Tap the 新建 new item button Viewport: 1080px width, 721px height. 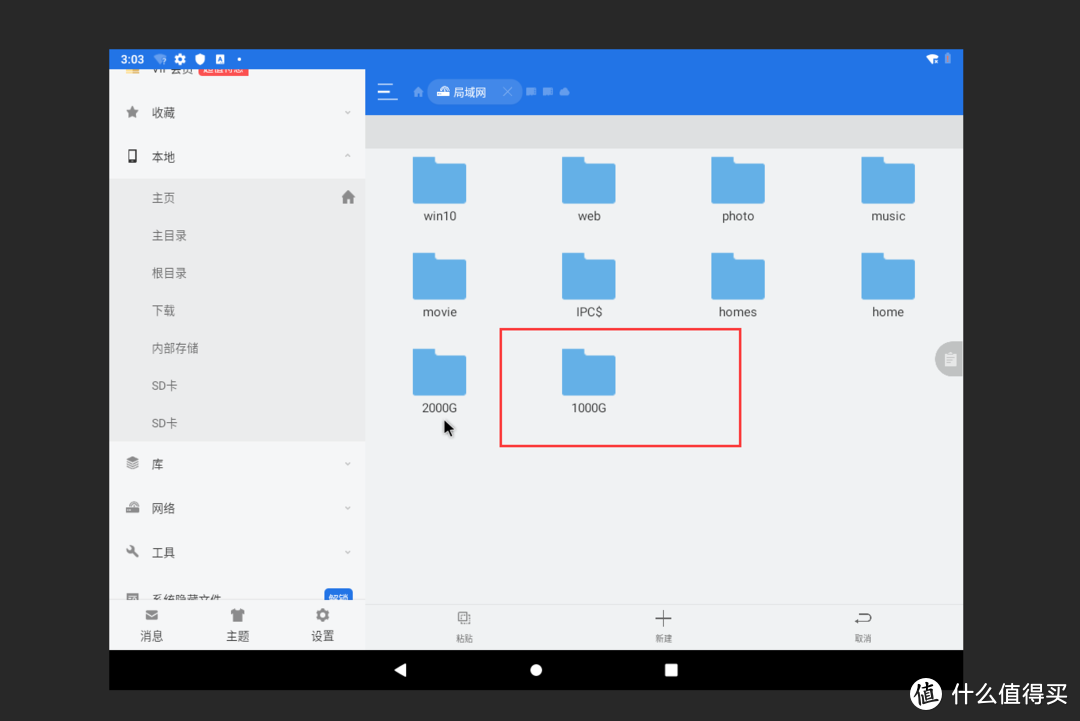pos(663,627)
